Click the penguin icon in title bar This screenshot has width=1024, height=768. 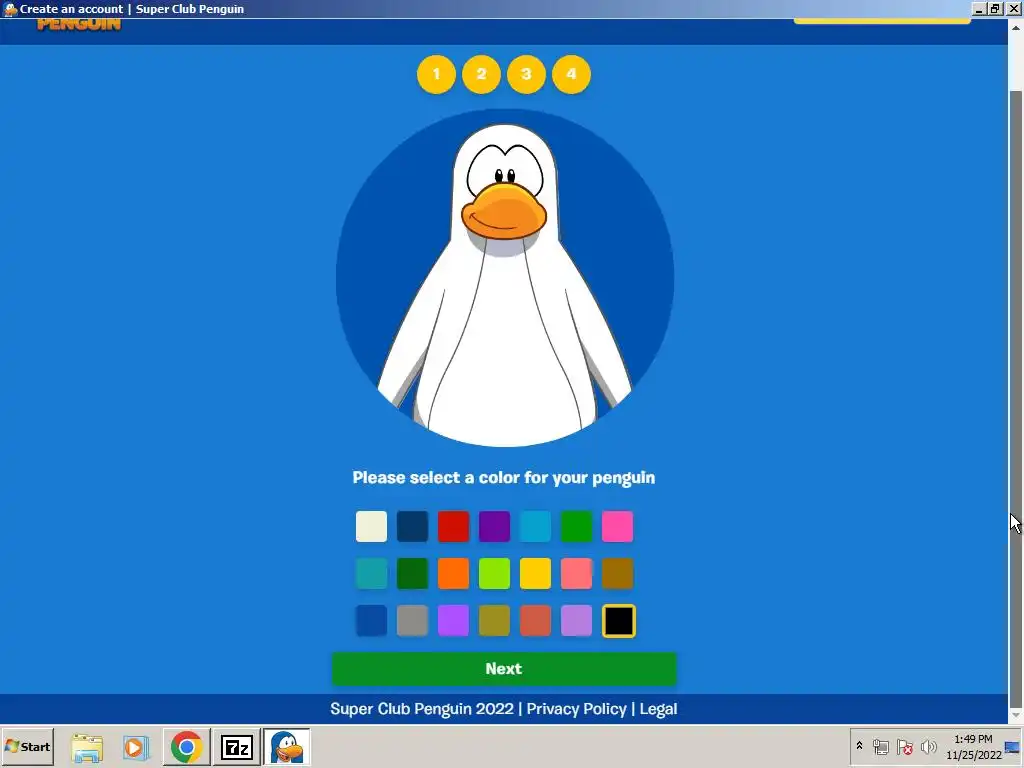[x=10, y=9]
